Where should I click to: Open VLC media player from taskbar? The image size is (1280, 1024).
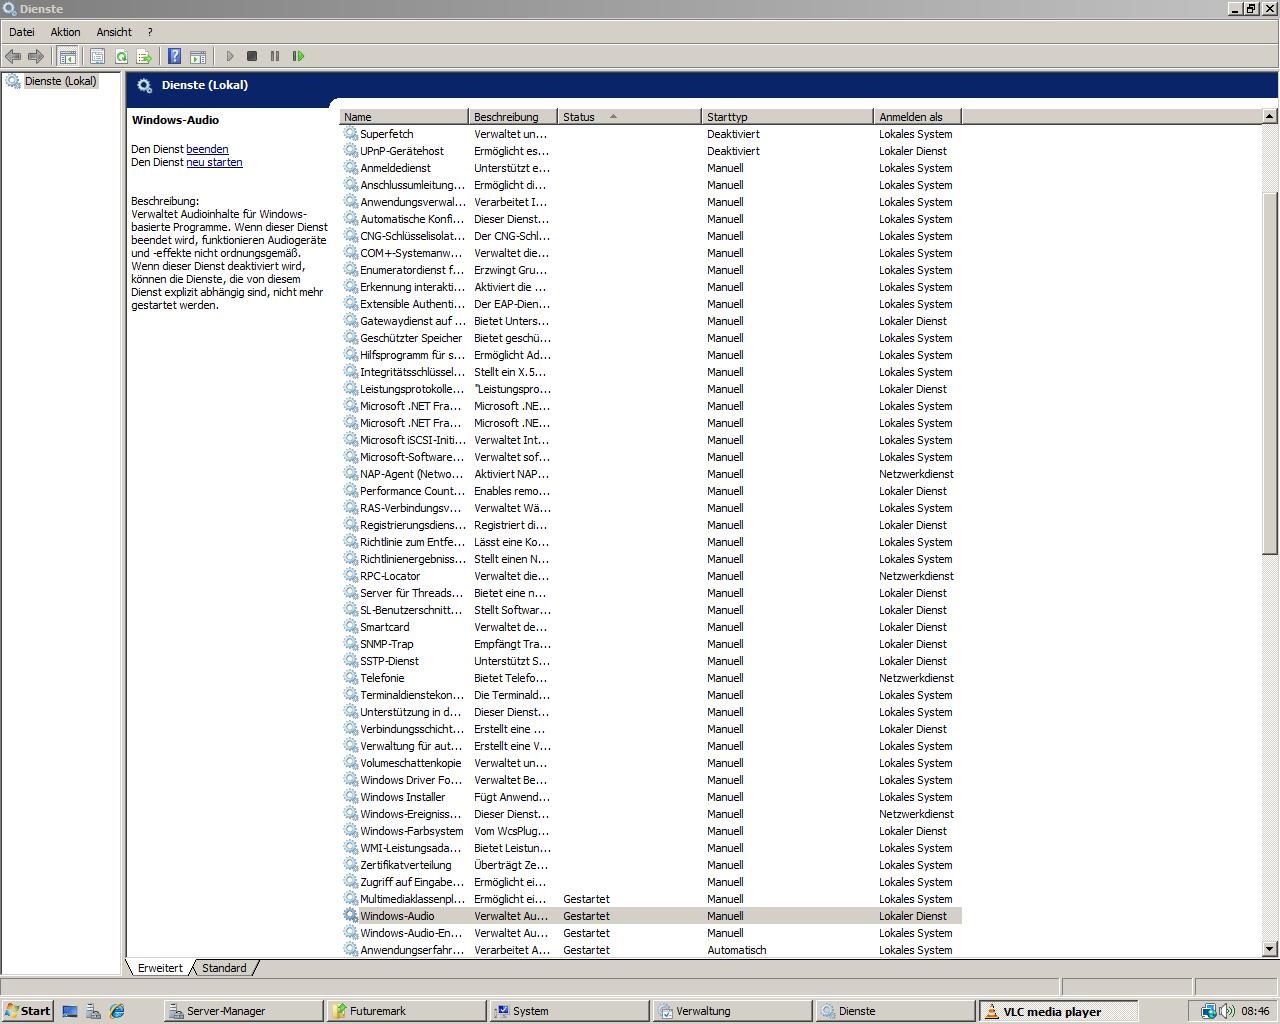pos(1052,1011)
